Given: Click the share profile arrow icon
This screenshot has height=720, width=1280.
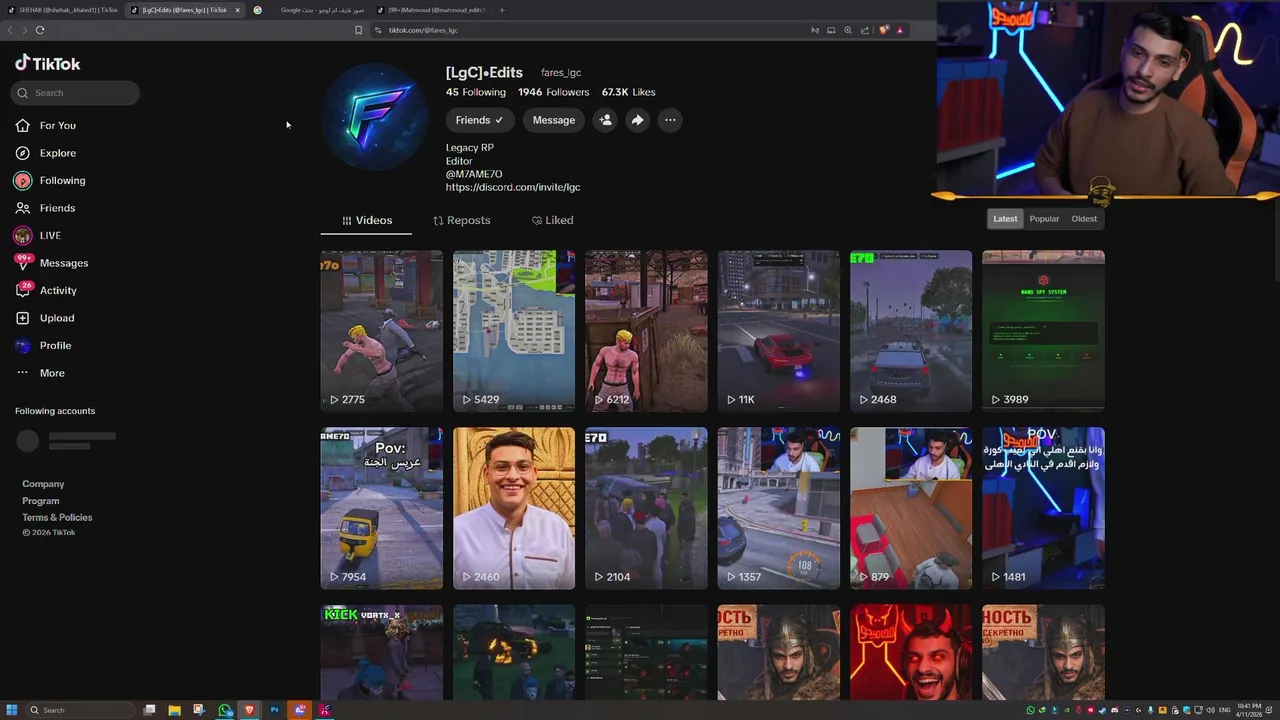Looking at the screenshot, I should (637, 120).
